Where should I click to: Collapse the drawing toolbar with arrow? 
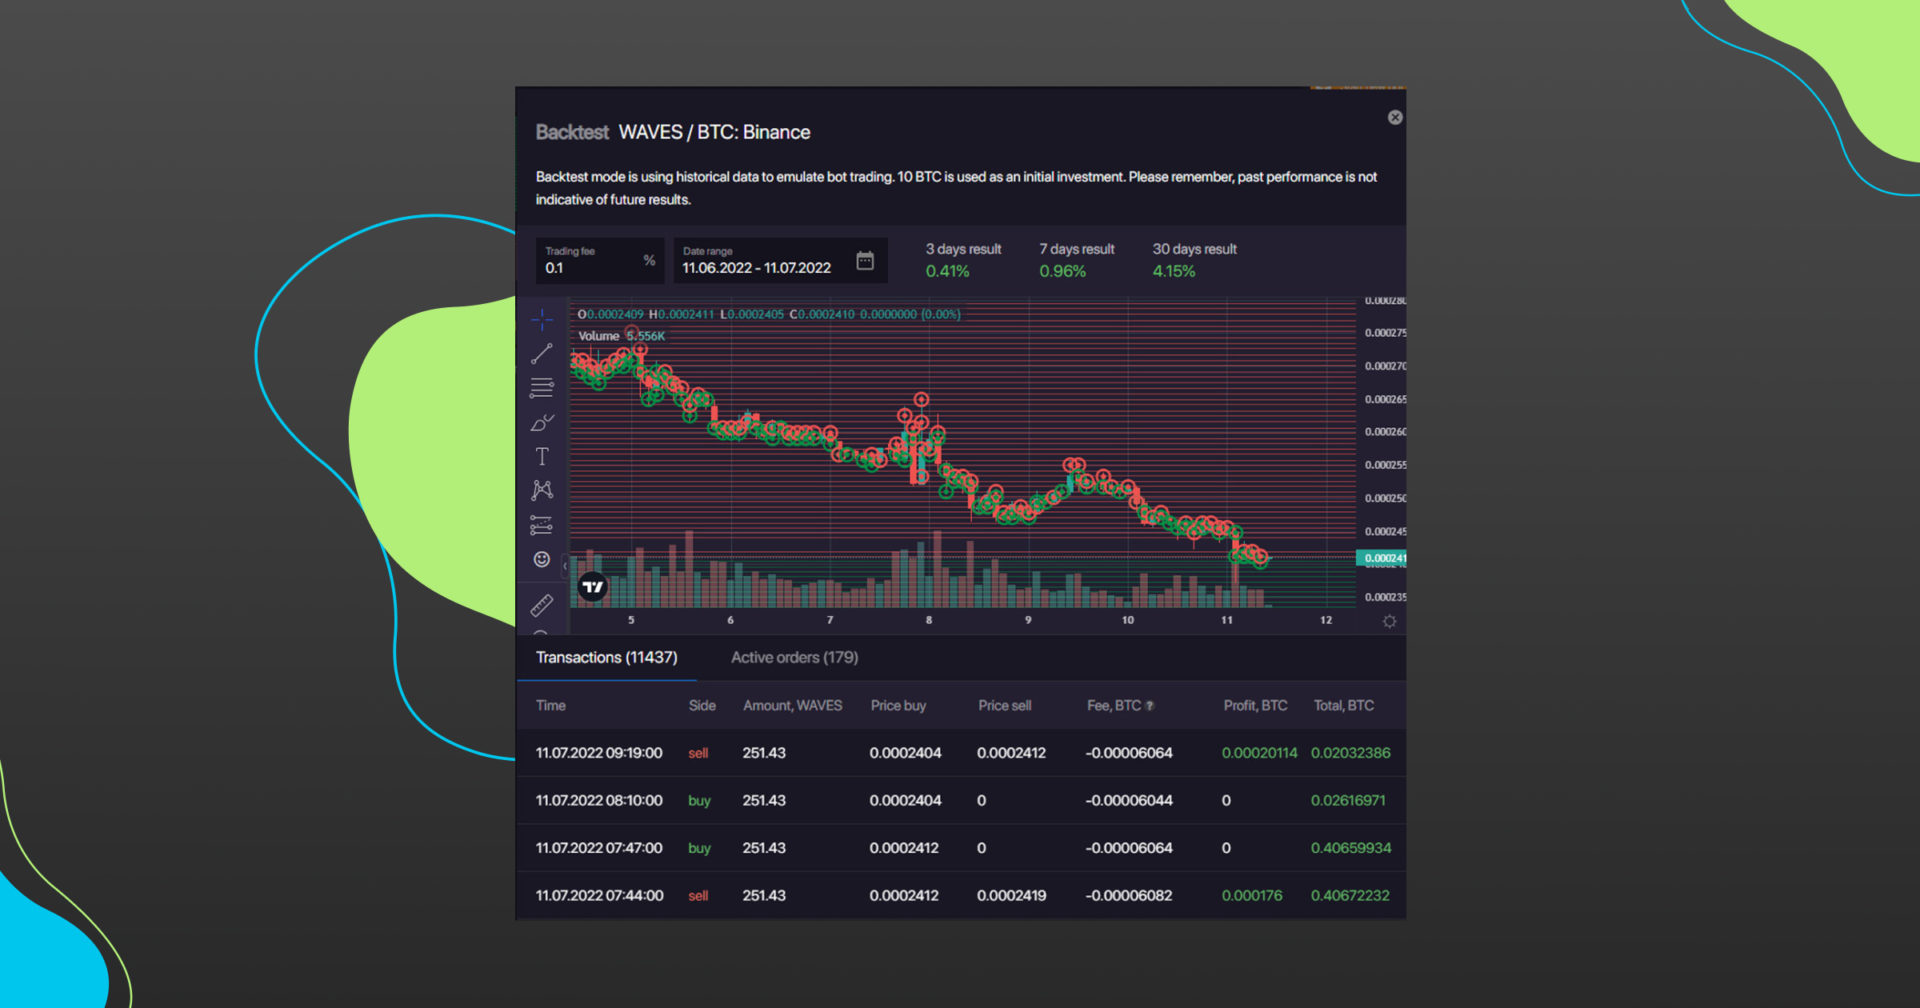[565, 566]
